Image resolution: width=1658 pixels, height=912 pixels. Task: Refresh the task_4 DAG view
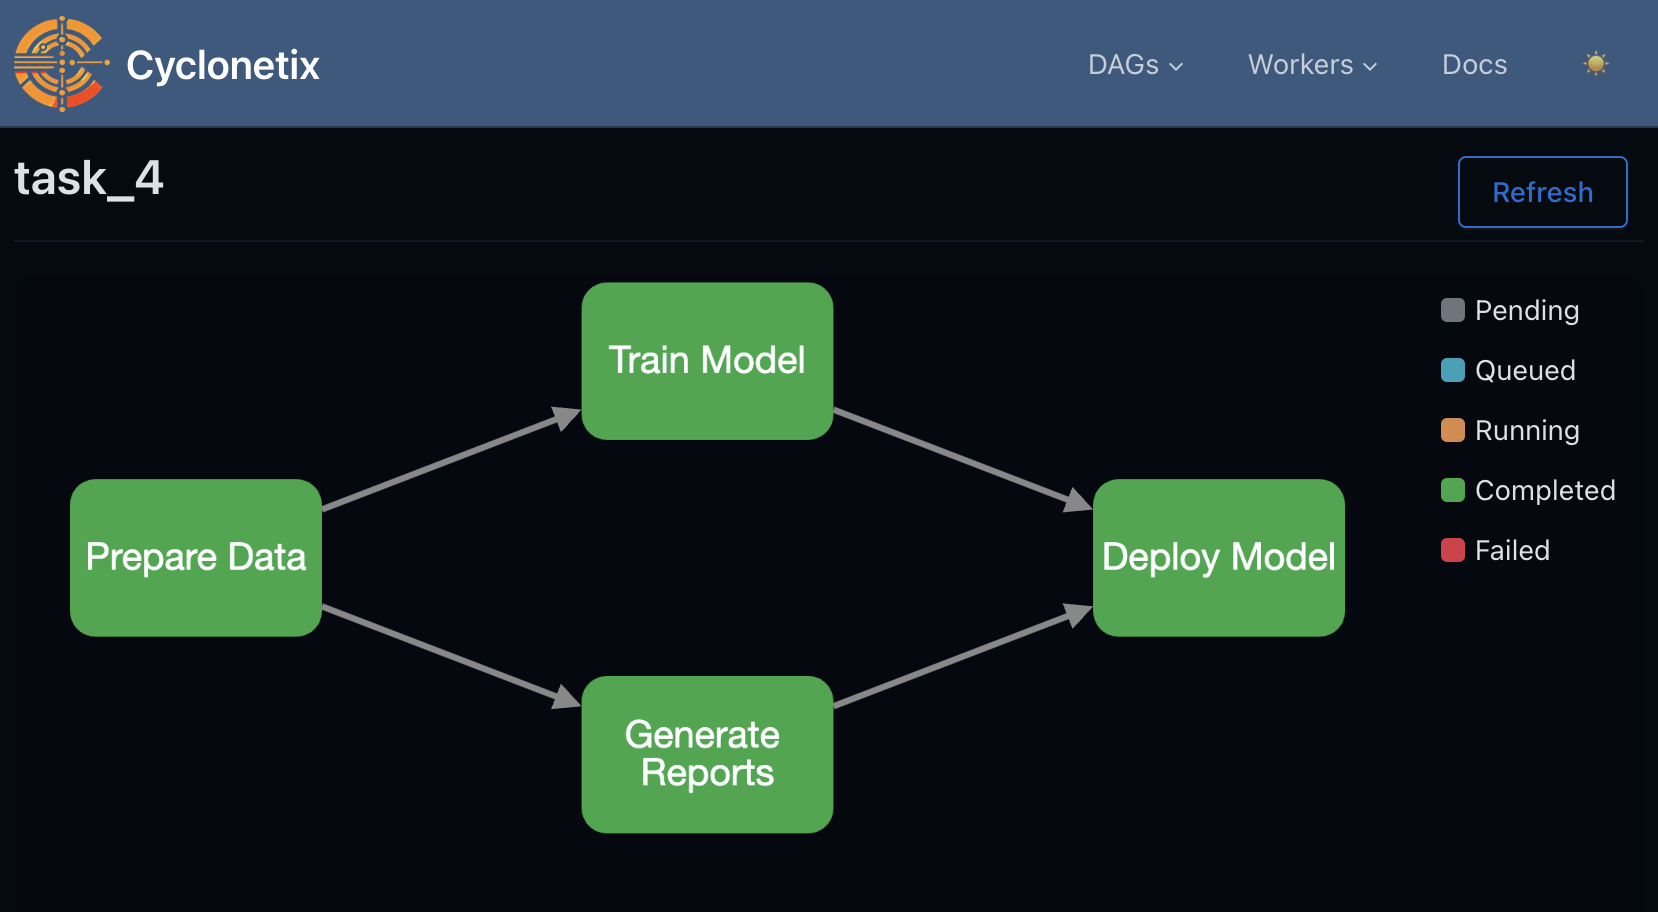coord(1542,192)
